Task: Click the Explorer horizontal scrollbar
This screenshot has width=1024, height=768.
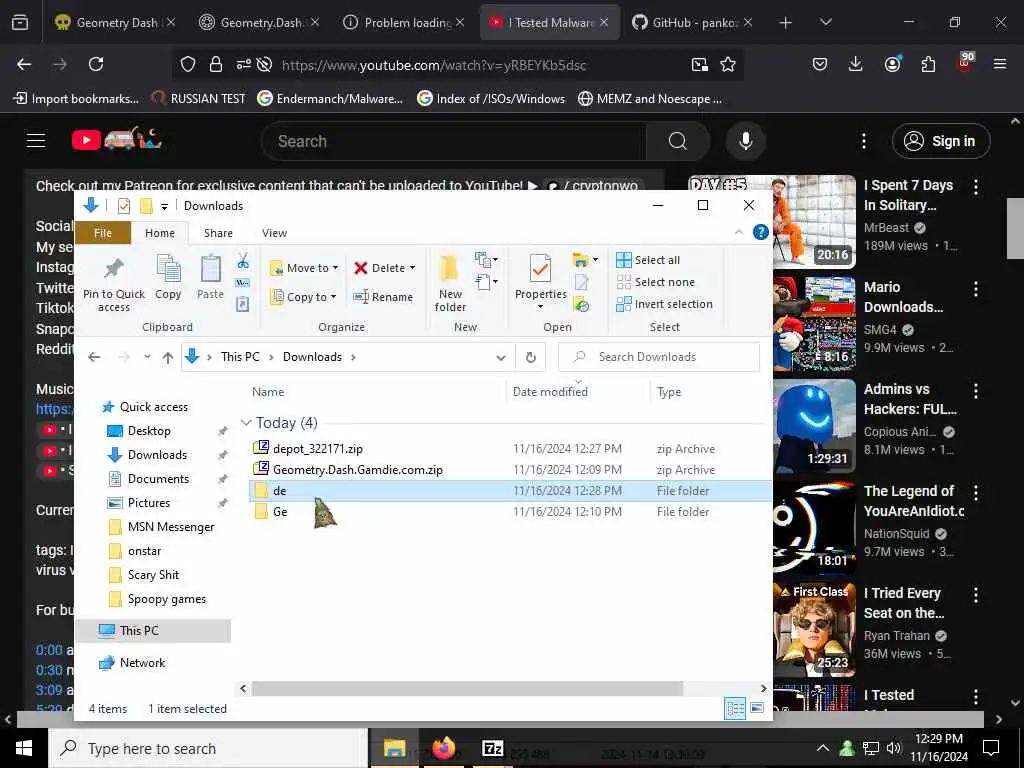Action: coord(467,688)
